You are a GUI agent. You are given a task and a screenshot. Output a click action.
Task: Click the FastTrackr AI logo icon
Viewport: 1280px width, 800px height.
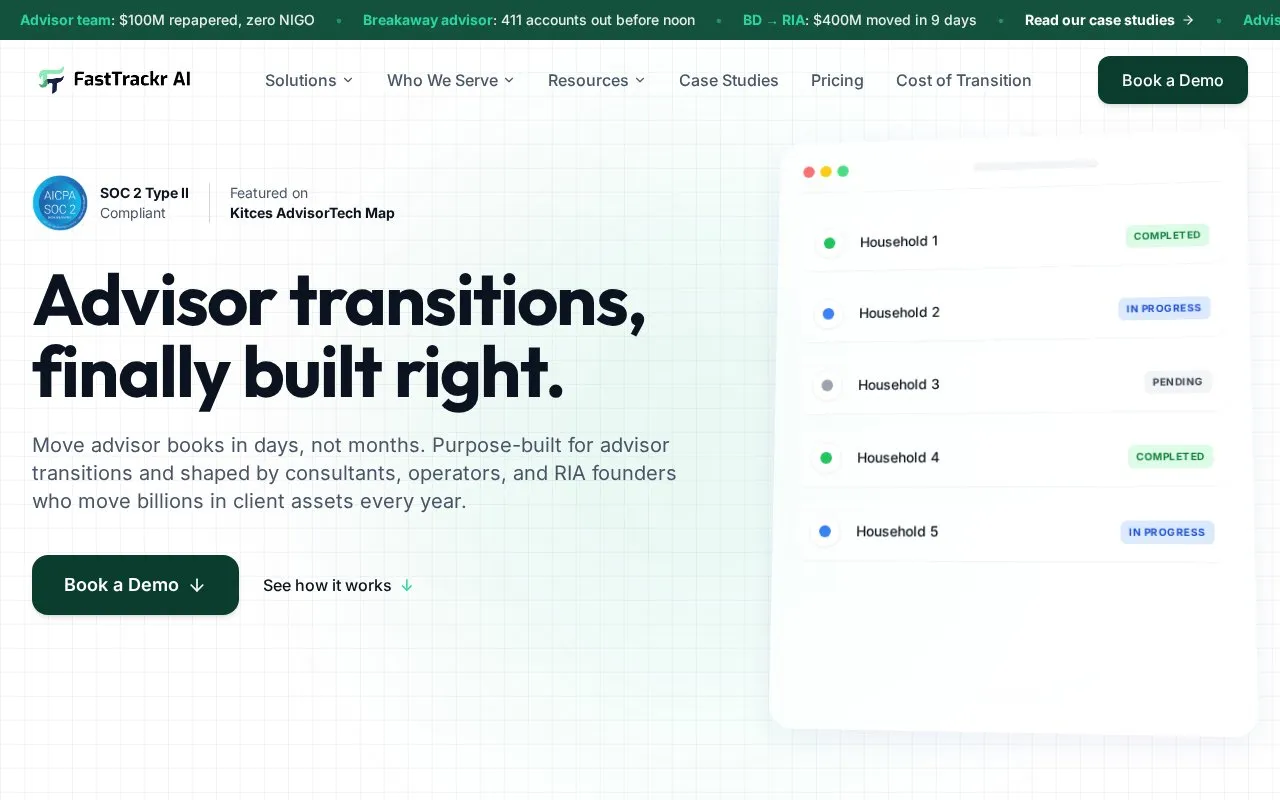pos(51,80)
